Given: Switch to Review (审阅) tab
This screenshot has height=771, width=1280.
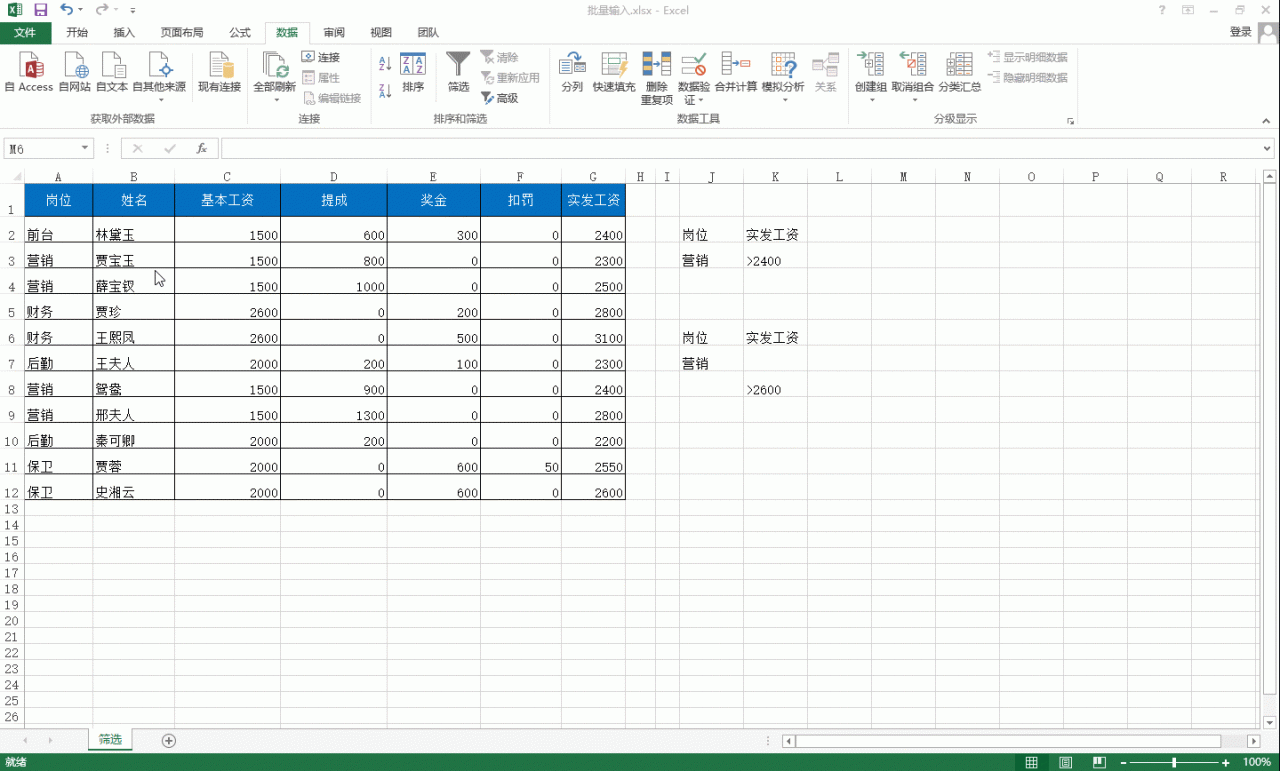Looking at the screenshot, I should (334, 33).
